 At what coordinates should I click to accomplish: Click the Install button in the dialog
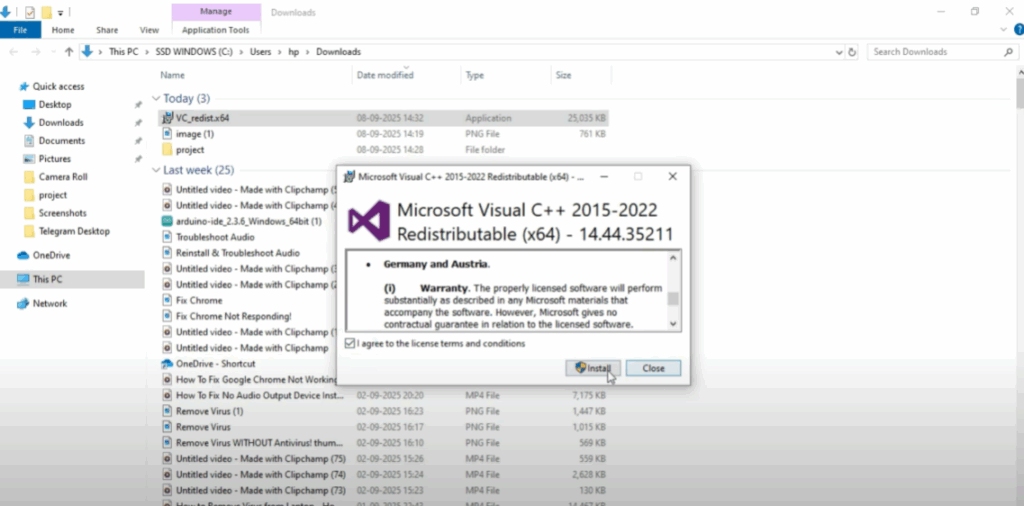pyautogui.click(x=594, y=368)
